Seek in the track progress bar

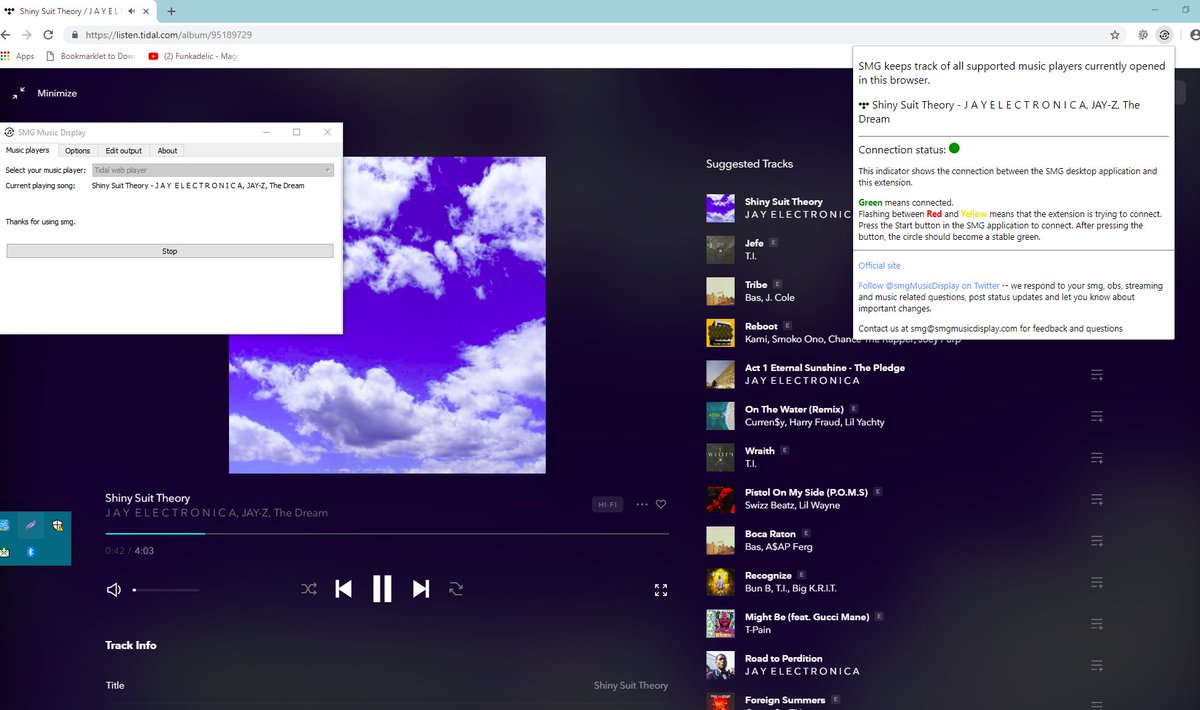387,534
